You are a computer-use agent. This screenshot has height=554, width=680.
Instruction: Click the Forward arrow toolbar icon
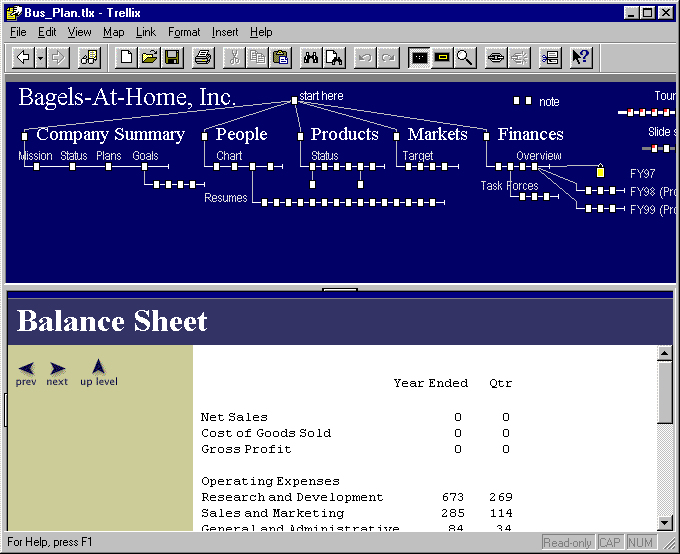(59, 58)
